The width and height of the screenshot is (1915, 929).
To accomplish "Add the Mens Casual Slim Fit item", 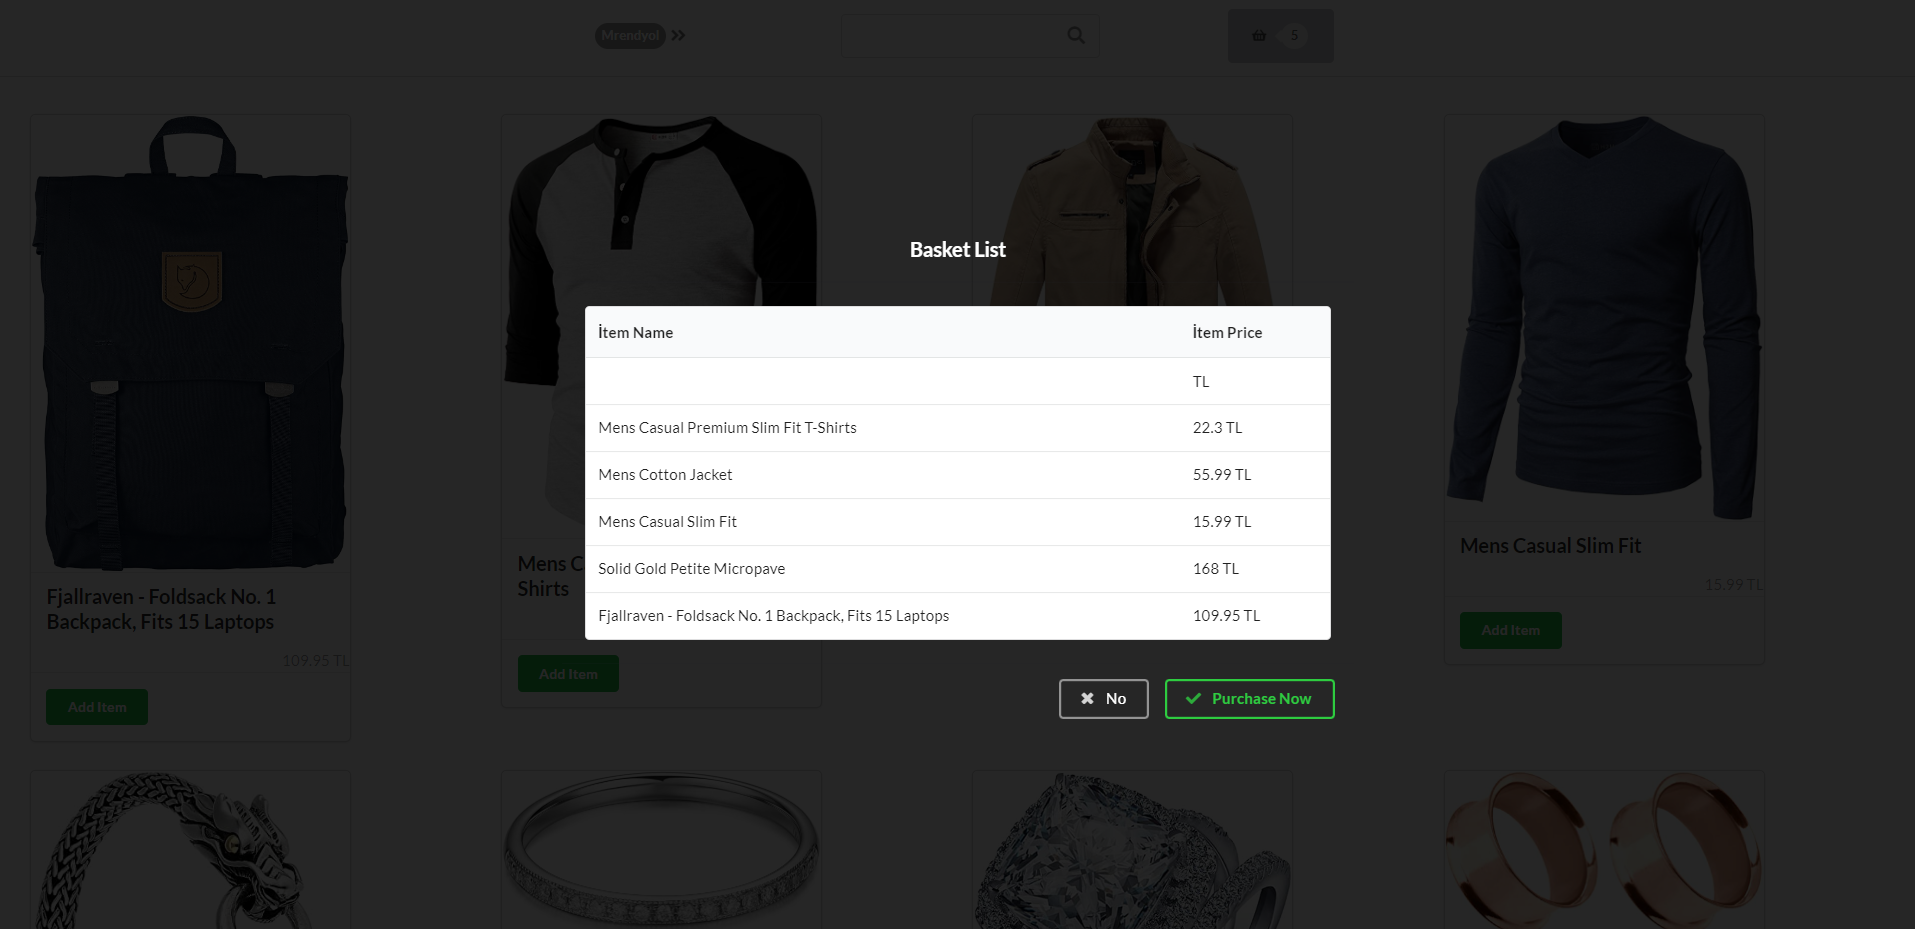I will coord(1510,630).
